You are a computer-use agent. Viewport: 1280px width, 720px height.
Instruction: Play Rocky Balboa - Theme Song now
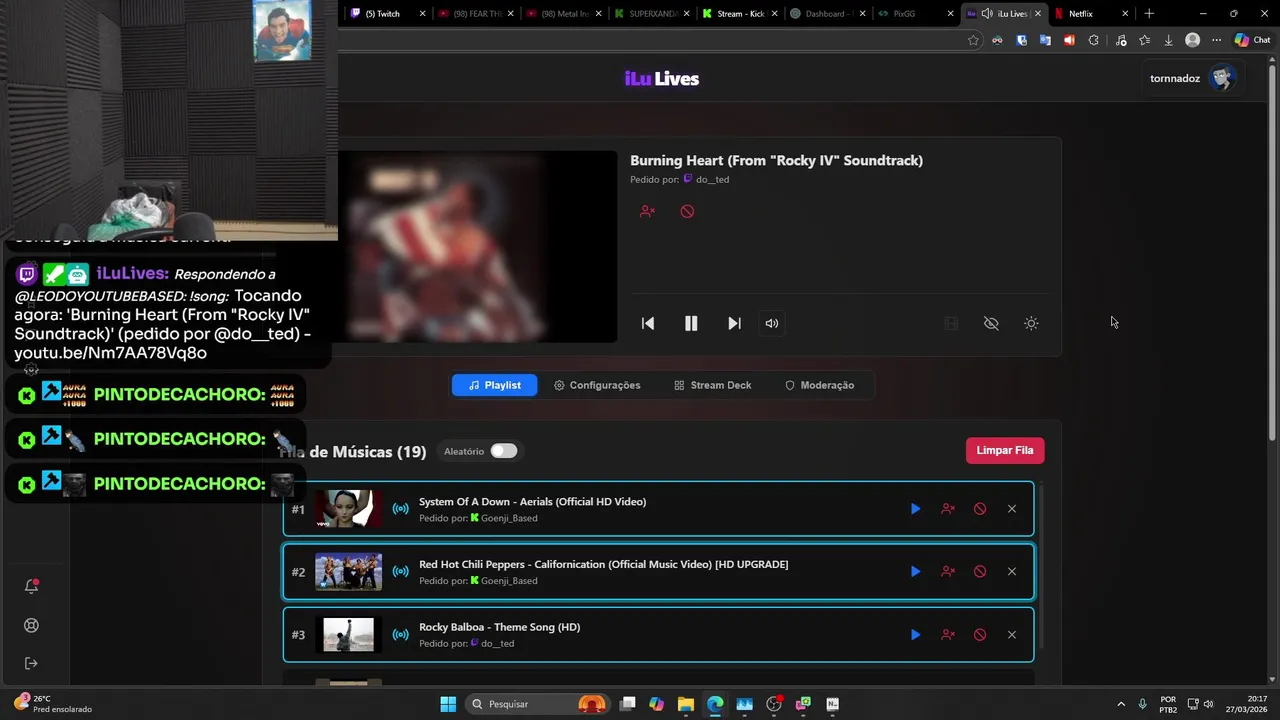(x=915, y=635)
